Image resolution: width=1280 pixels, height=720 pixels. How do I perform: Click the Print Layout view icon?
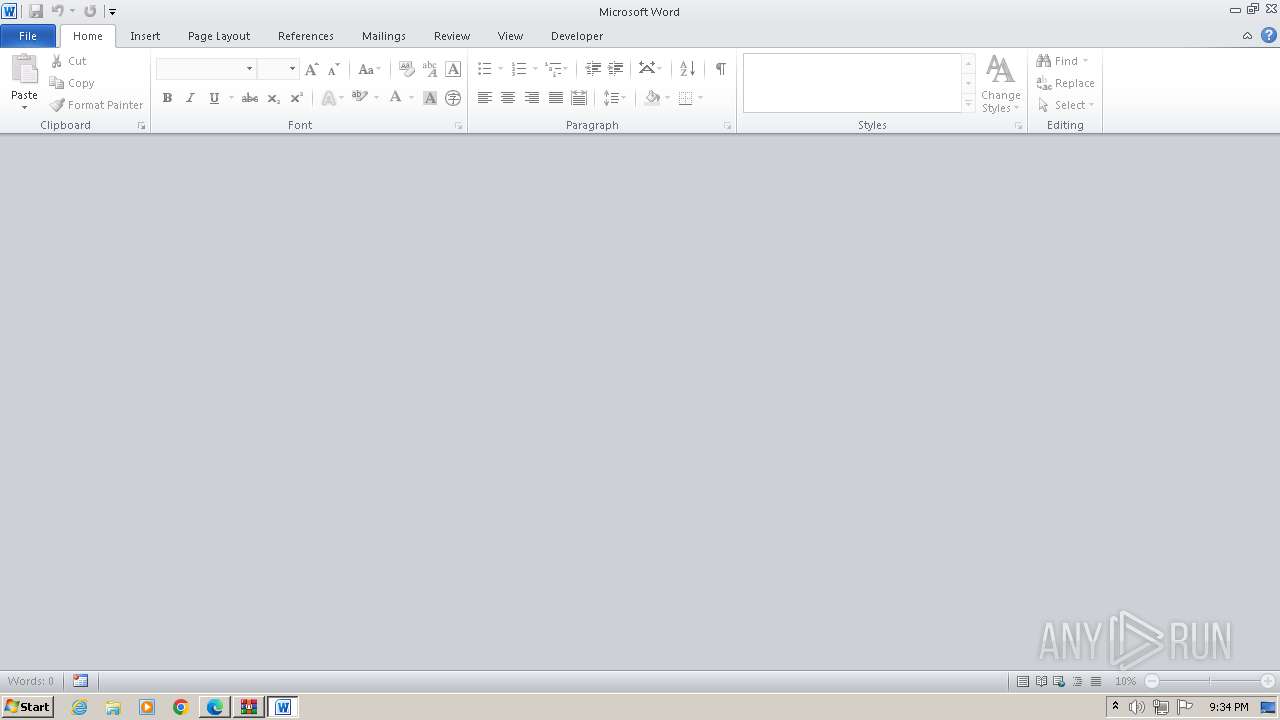coord(1023,681)
